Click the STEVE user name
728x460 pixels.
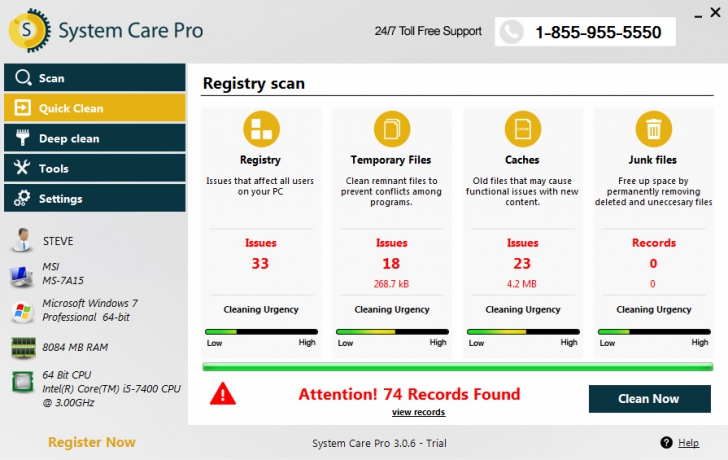pyautogui.click(x=58, y=241)
